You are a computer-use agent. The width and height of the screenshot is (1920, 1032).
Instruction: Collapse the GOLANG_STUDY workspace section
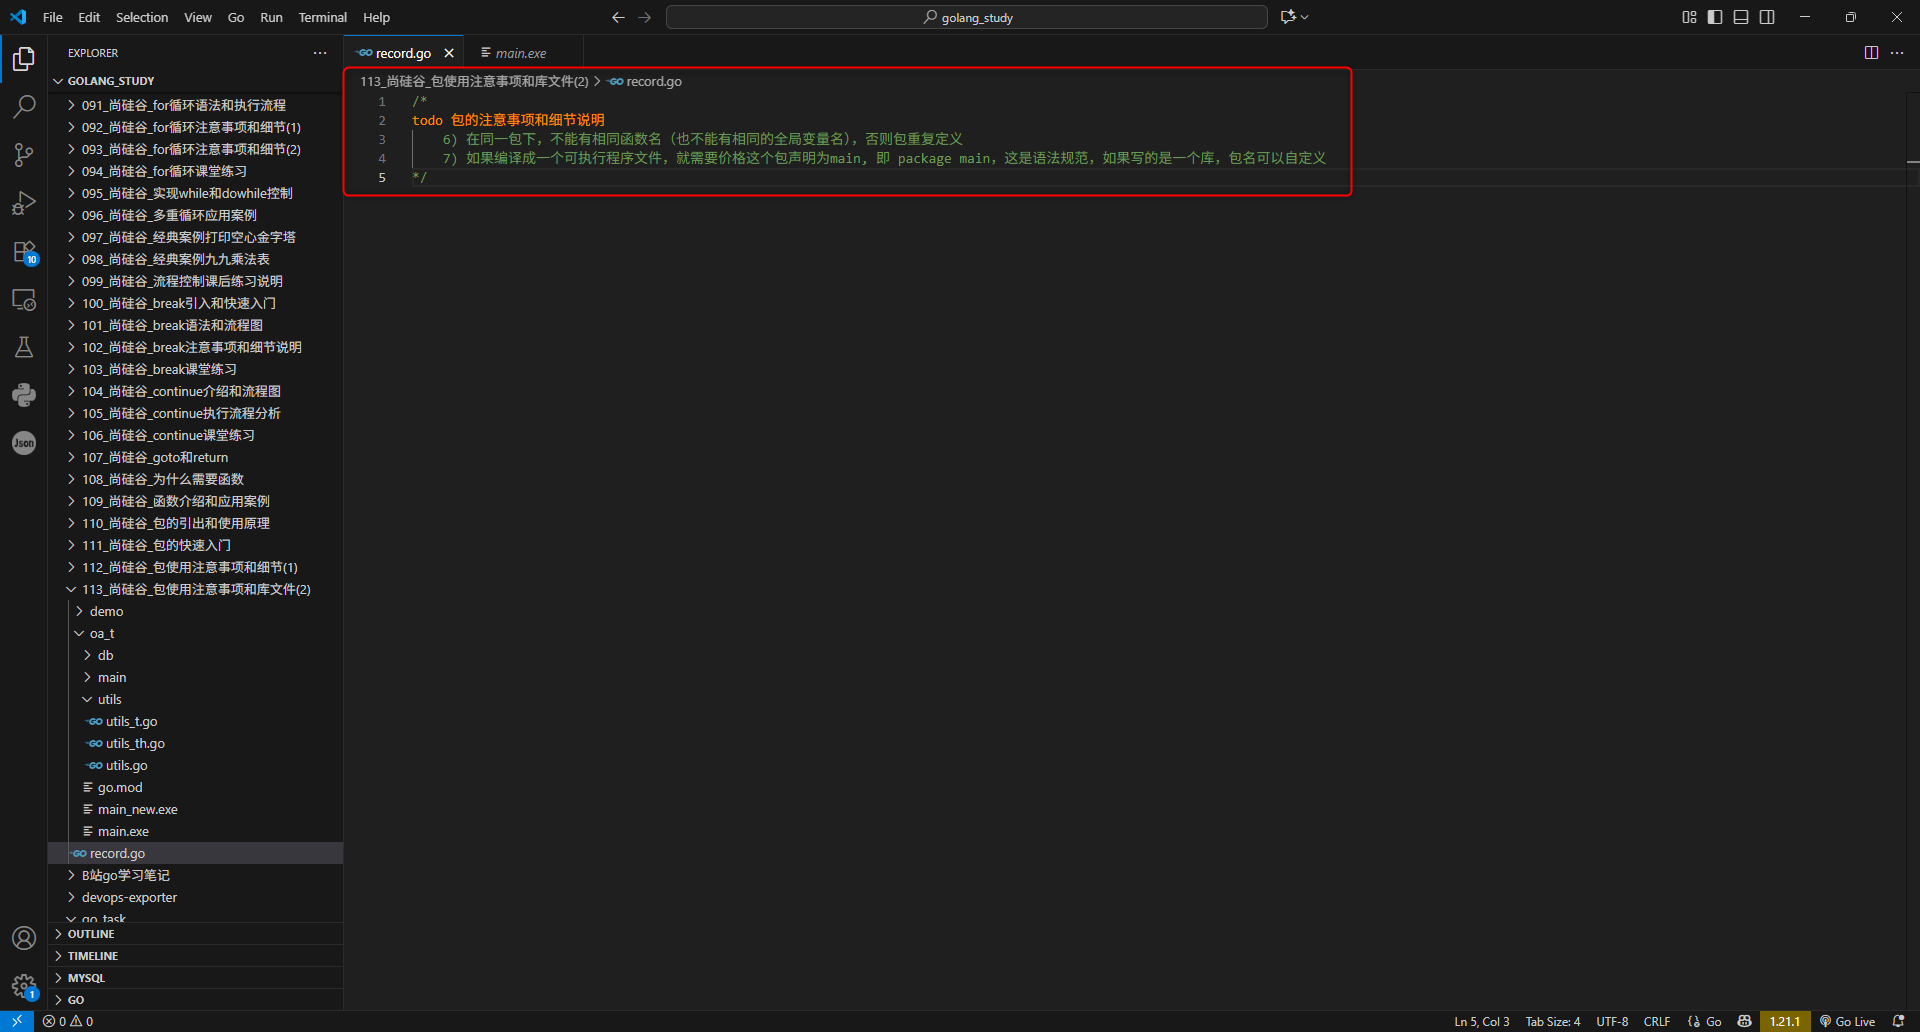click(195, 81)
